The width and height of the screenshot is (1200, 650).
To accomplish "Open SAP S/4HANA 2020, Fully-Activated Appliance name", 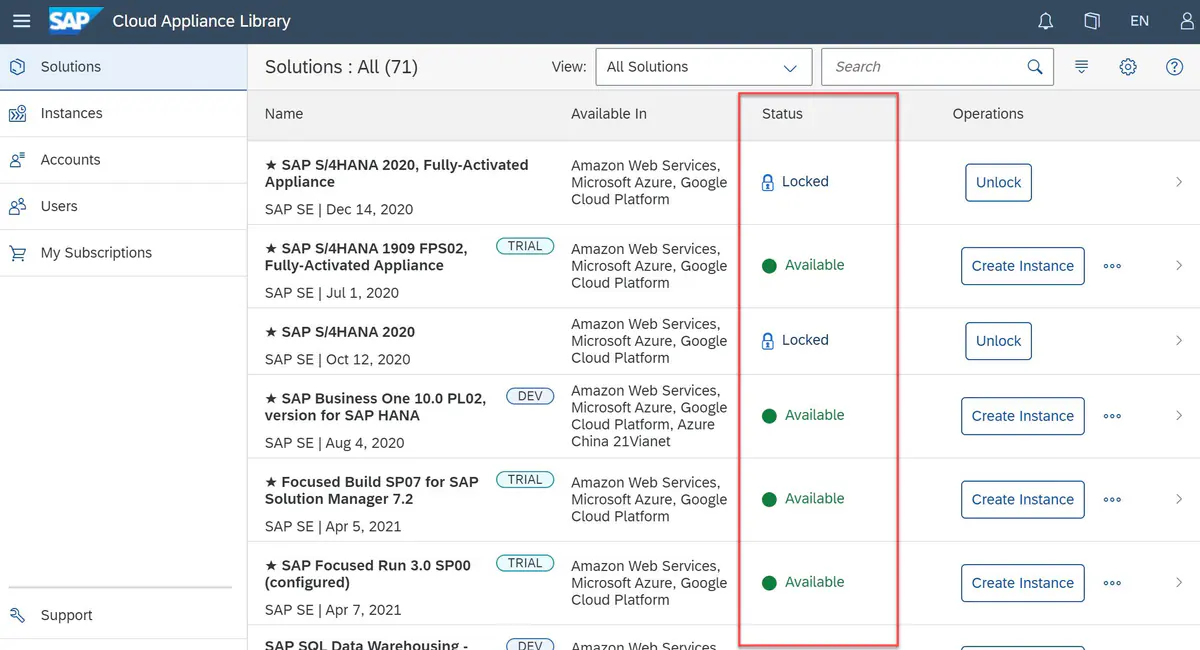I will click(x=397, y=173).
